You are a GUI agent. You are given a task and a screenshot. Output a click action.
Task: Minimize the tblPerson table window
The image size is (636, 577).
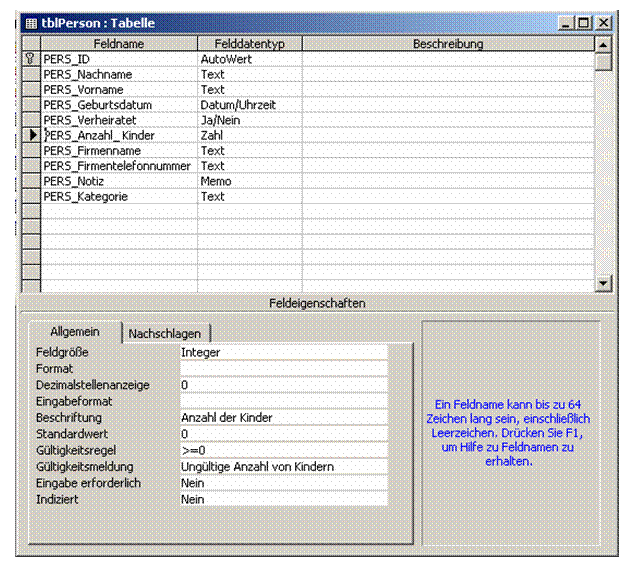coord(566,23)
